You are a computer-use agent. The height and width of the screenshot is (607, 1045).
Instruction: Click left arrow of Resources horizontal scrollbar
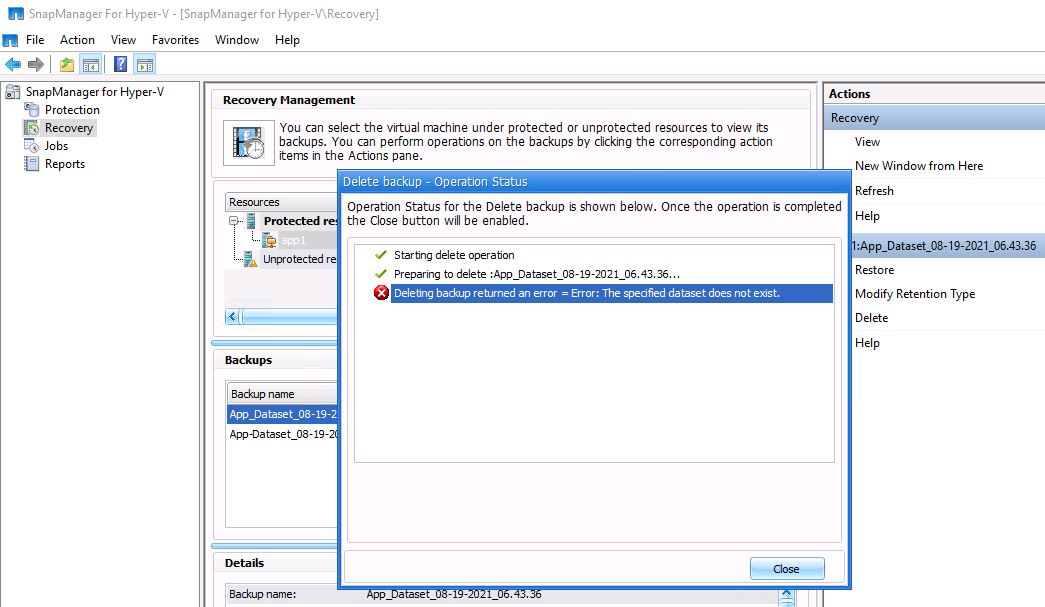click(x=234, y=317)
